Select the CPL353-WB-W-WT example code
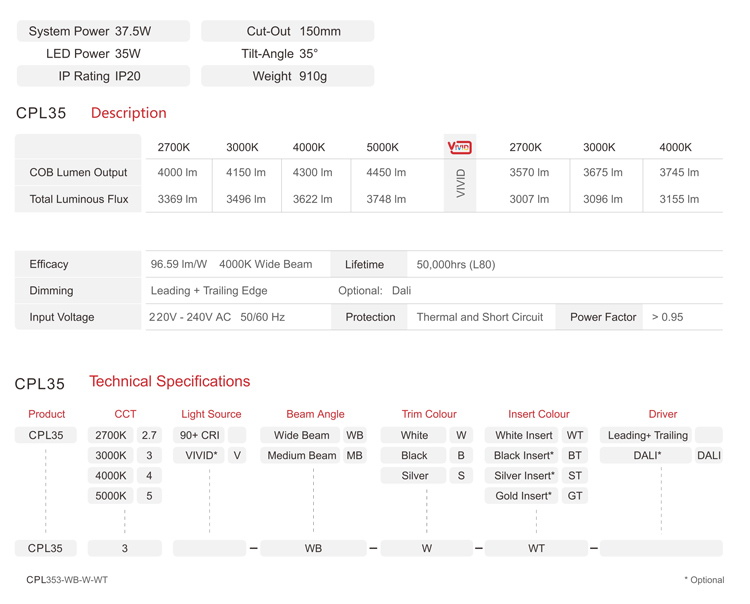This screenshot has width=750, height=604. tap(67, 580)
